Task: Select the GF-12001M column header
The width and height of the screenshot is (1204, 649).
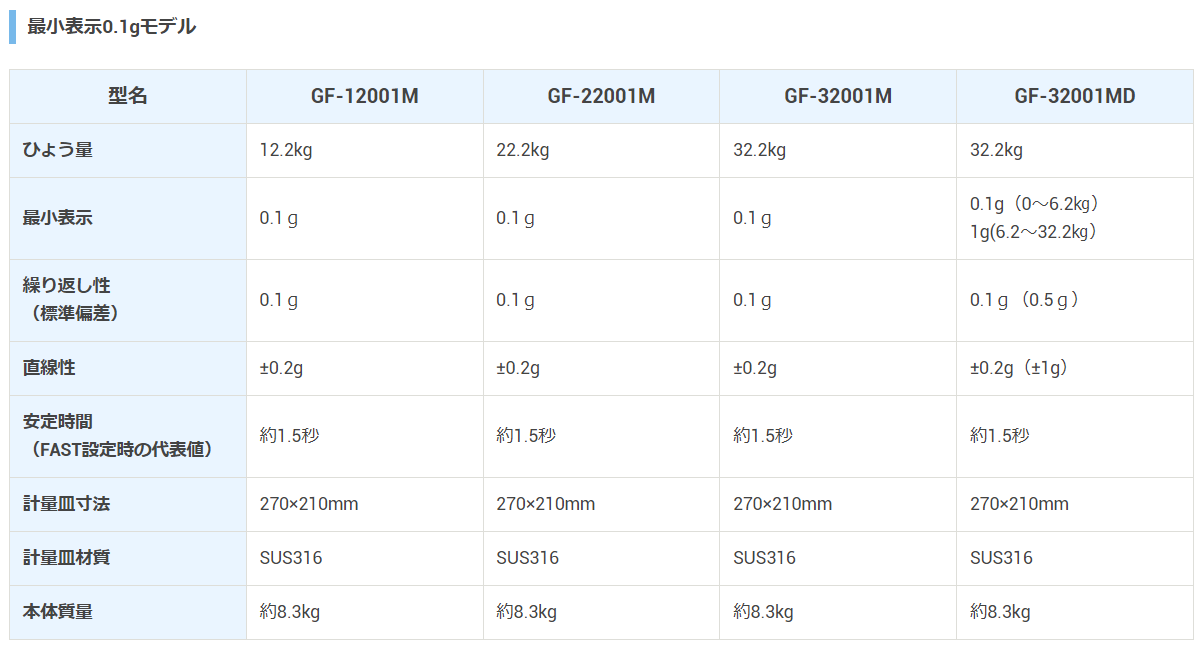Action: 365,97
